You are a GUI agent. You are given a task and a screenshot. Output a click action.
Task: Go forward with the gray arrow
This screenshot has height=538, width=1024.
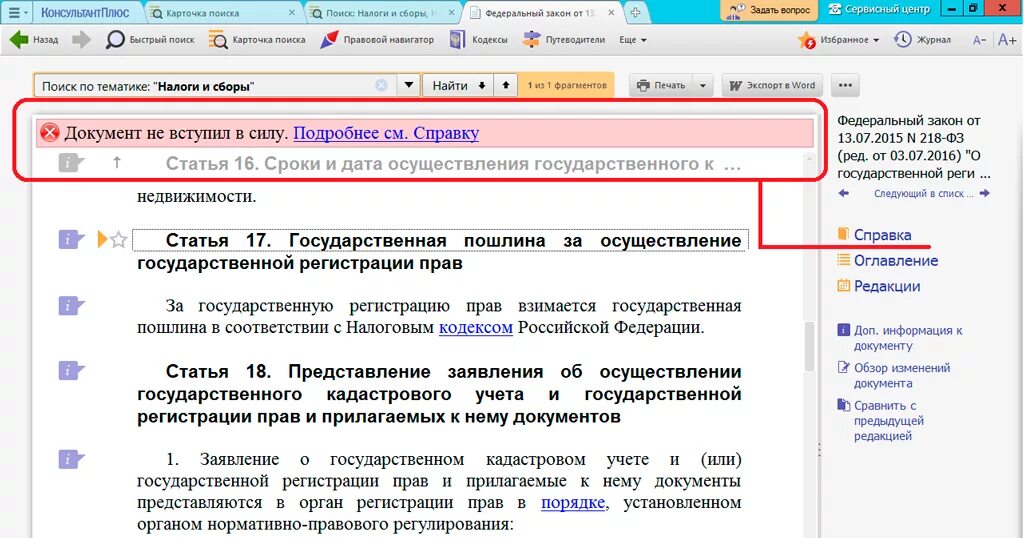pos(82,39)
